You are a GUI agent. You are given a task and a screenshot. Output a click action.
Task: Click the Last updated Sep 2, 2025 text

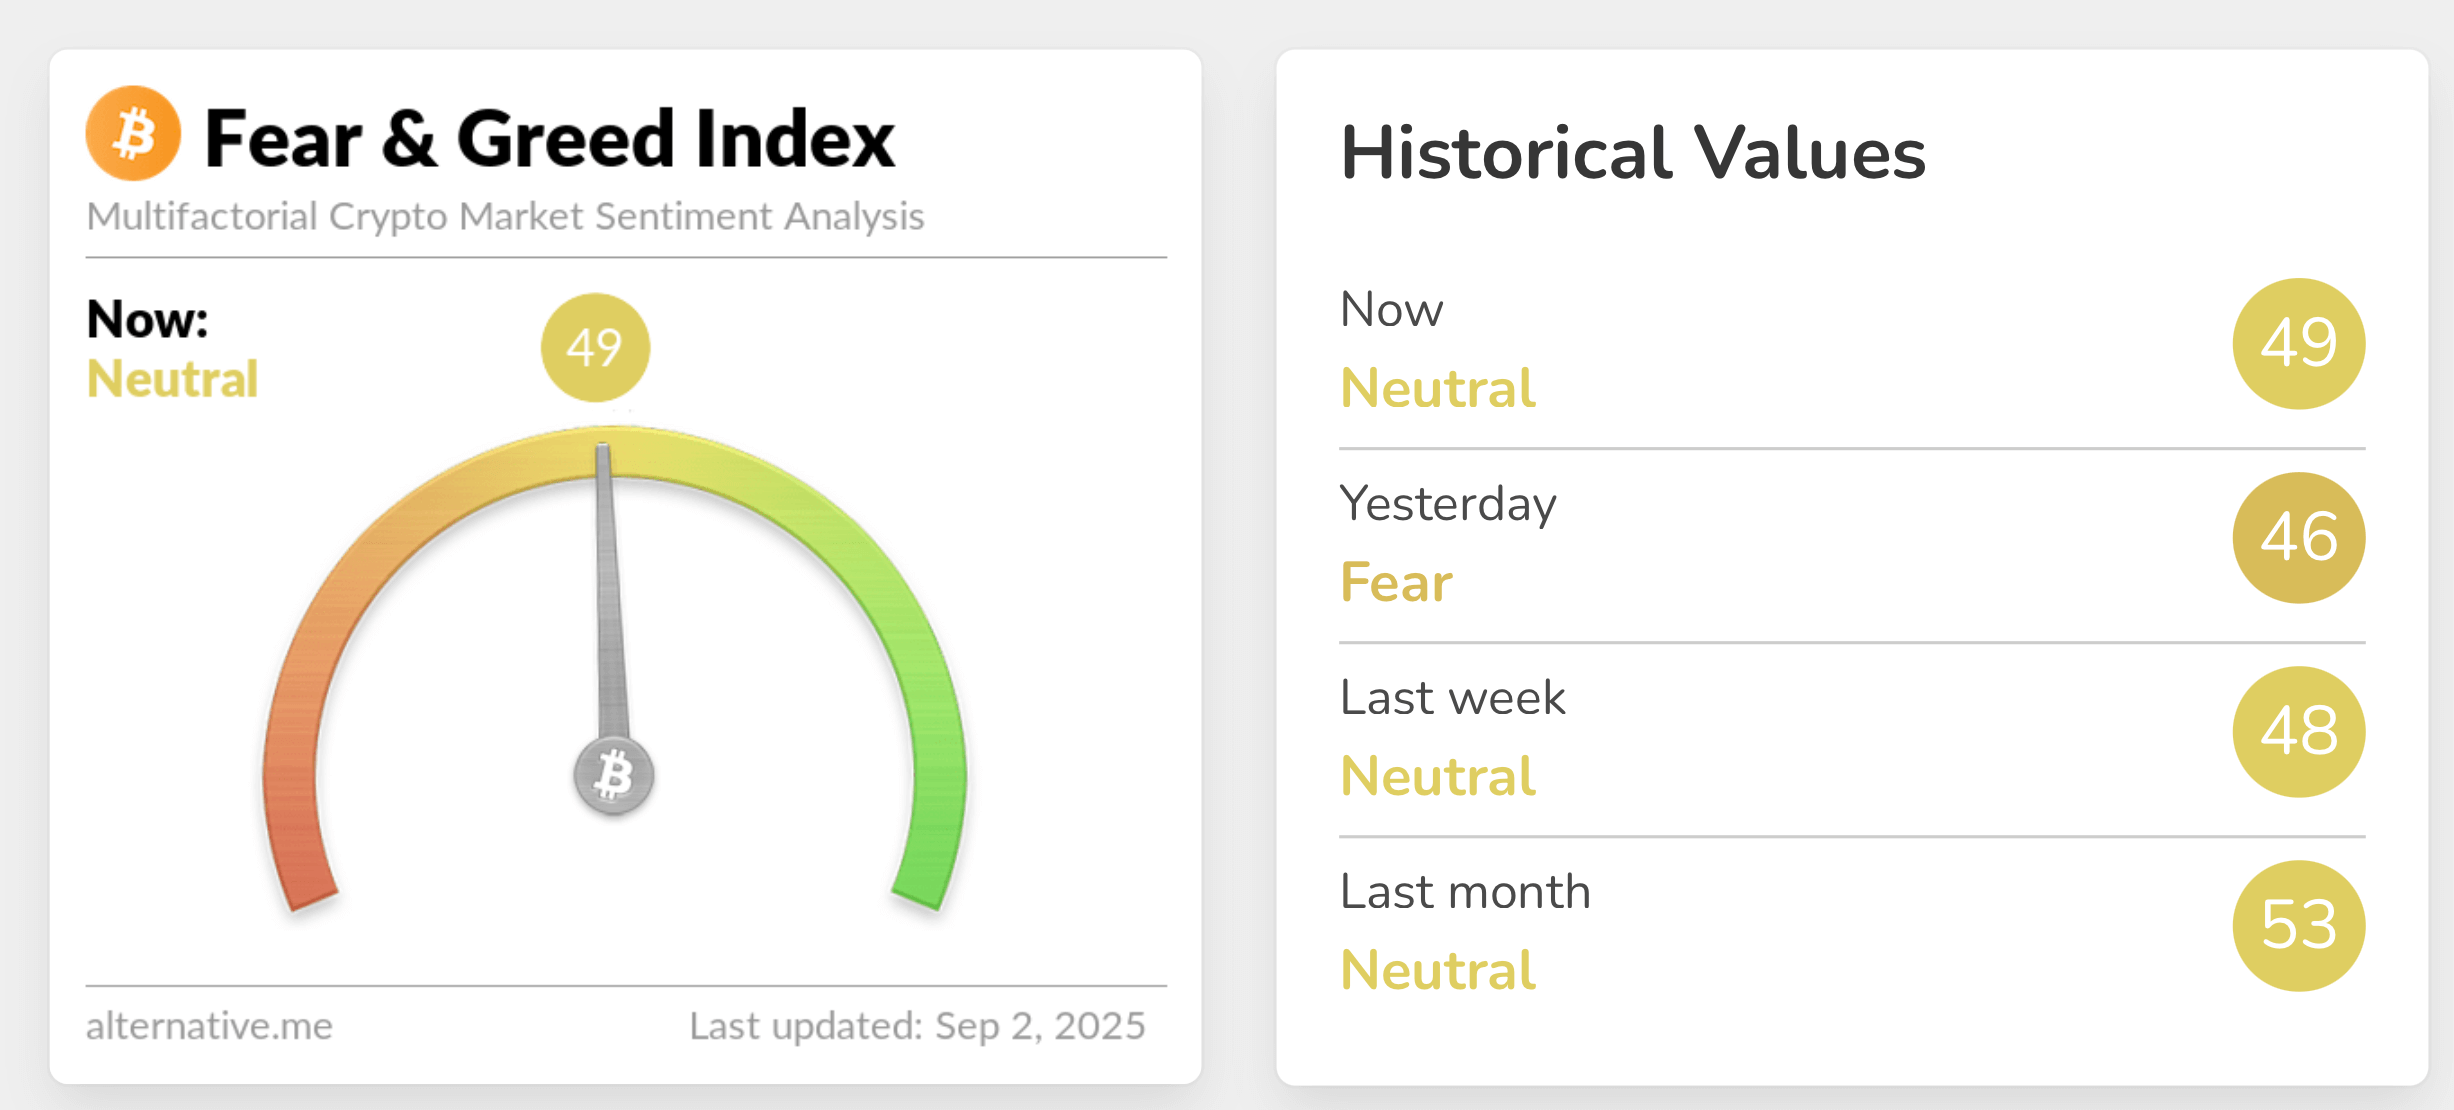[917, 1026]
